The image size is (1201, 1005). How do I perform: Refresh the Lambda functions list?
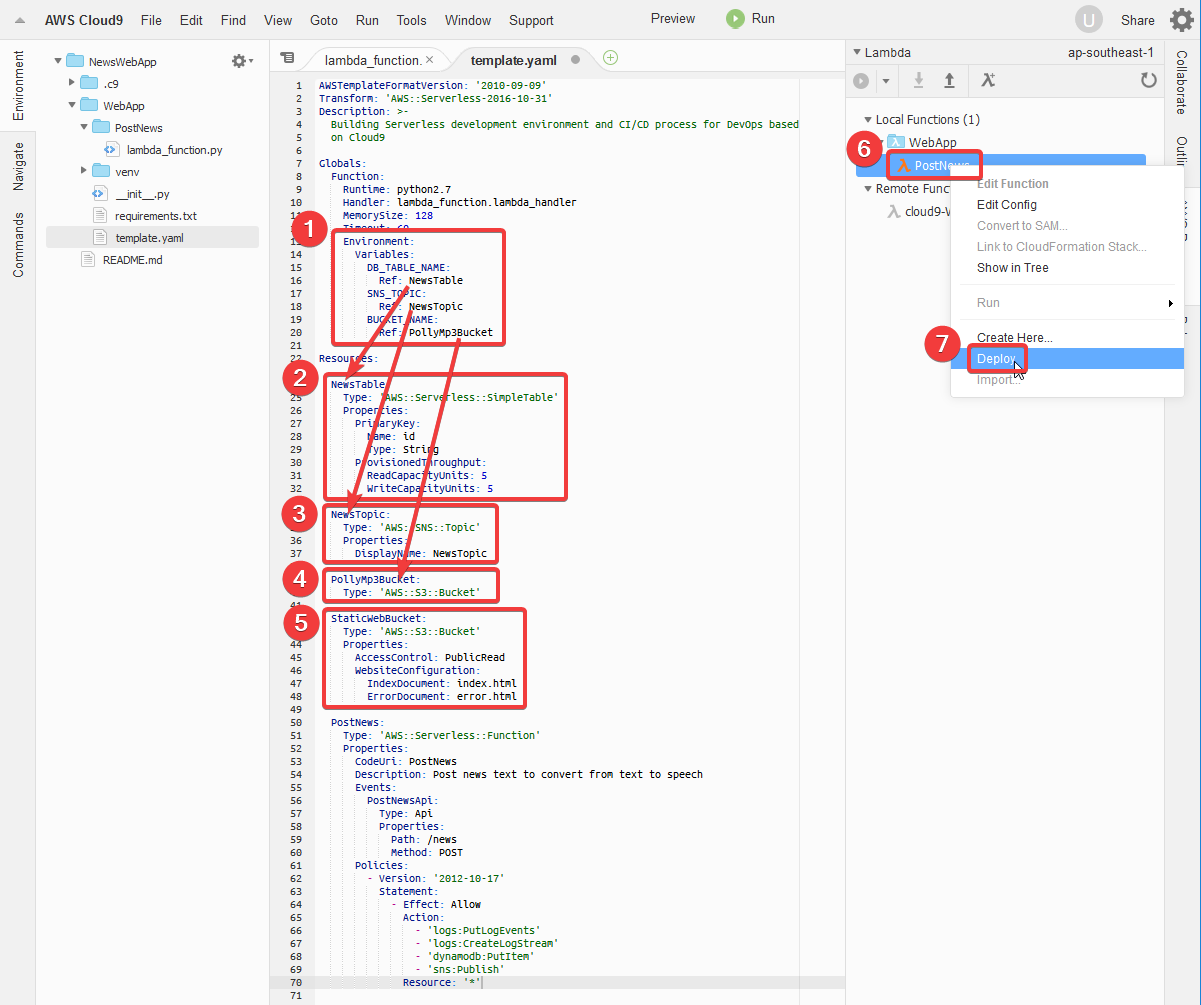(x=1149, y=80)
